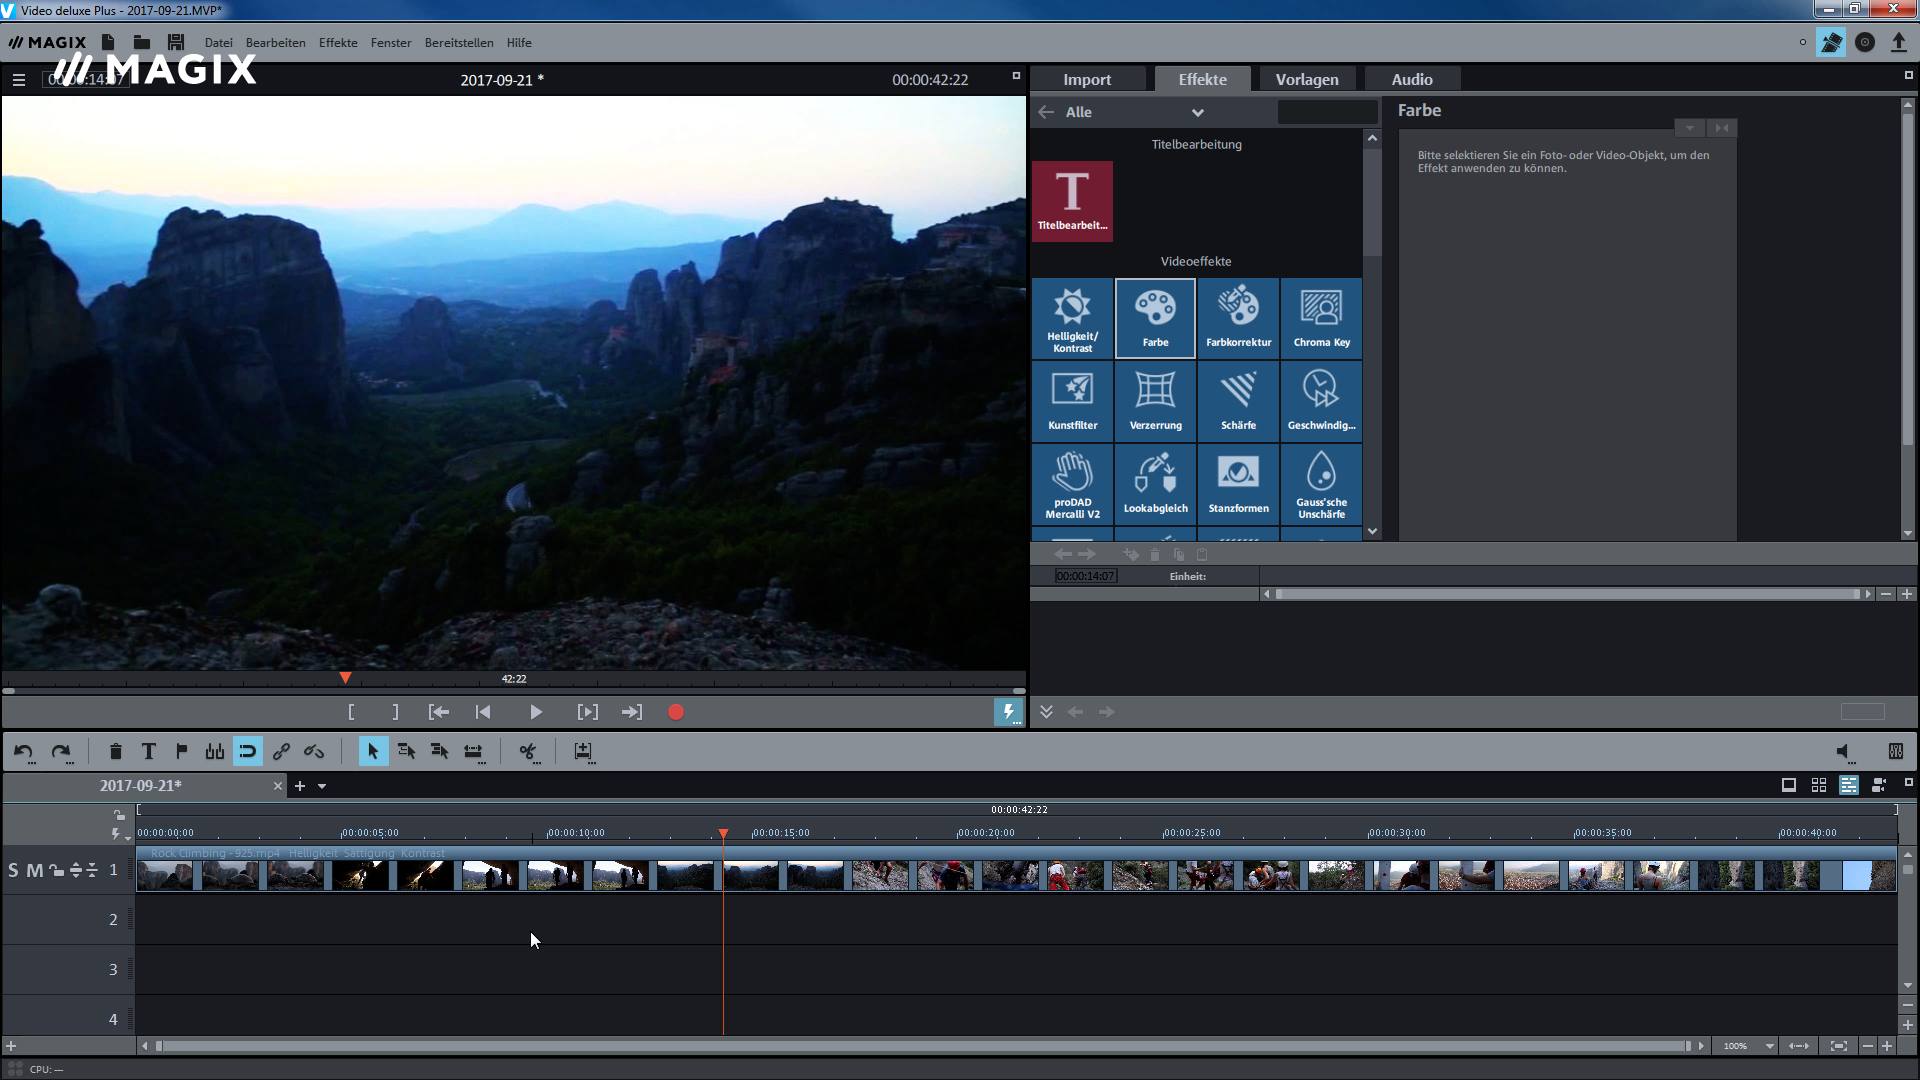The height and width of the screenshot is (1080, 1920).
Task: Click the export upload arrow icon
Action: (1899, 42)
